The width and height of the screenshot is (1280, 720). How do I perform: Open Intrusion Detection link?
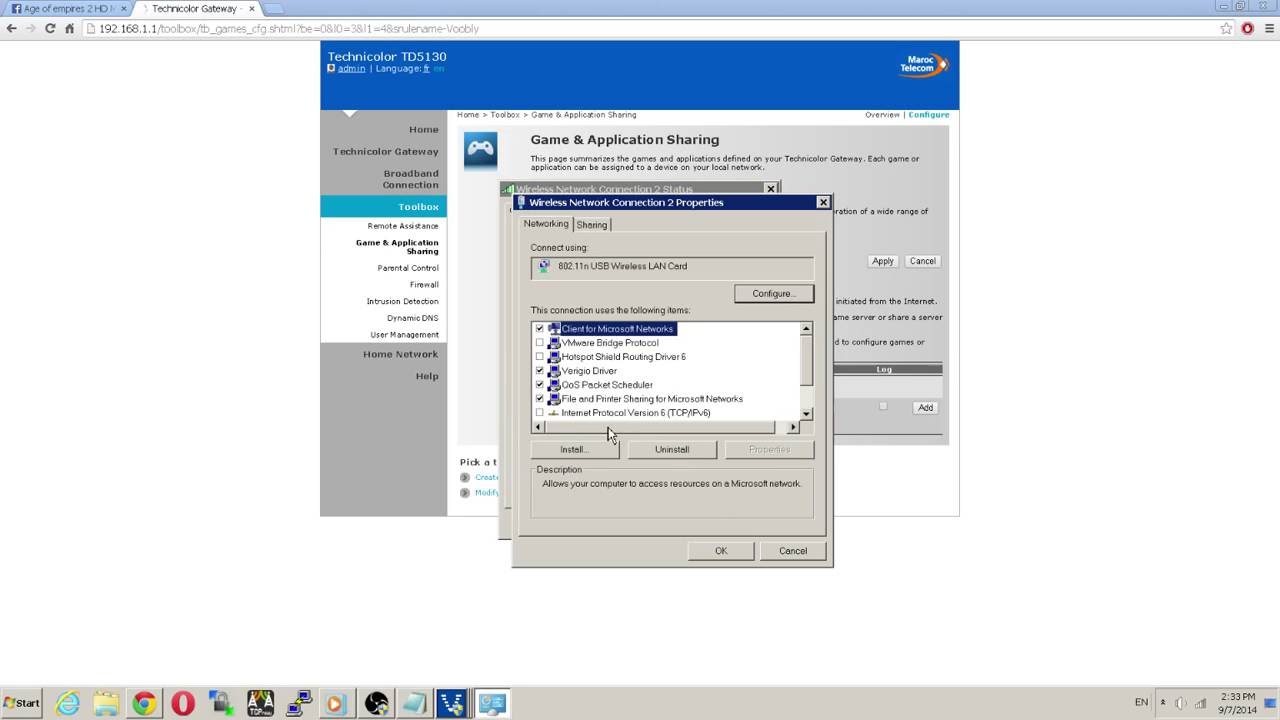(x=403, y=301)
